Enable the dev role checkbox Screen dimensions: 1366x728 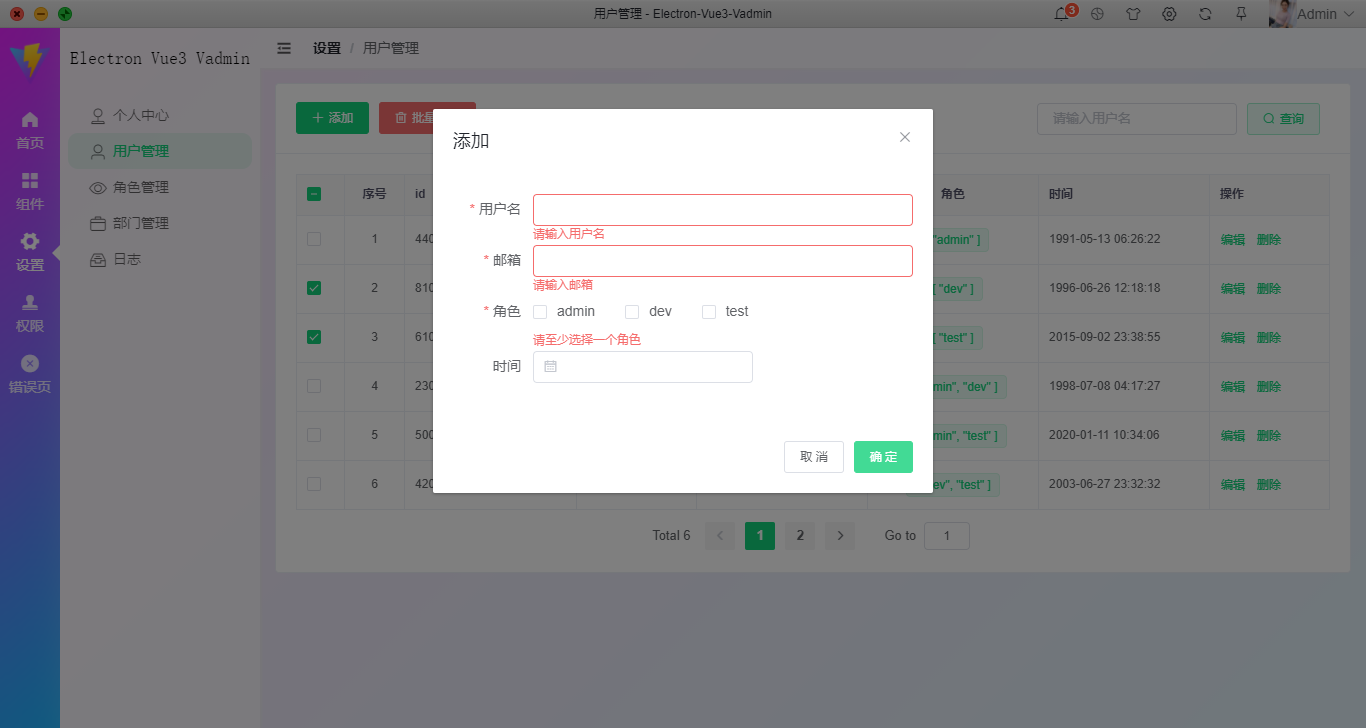[631, 311]
